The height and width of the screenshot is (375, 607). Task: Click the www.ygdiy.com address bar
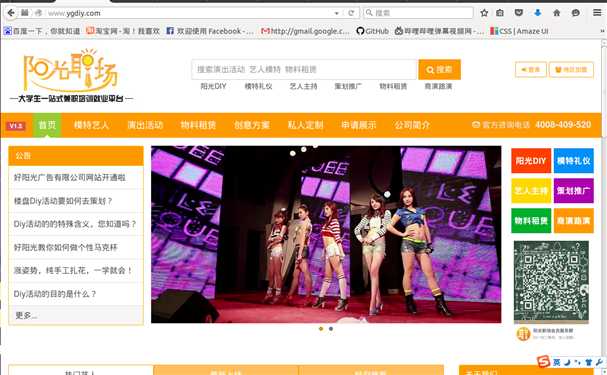186,13
